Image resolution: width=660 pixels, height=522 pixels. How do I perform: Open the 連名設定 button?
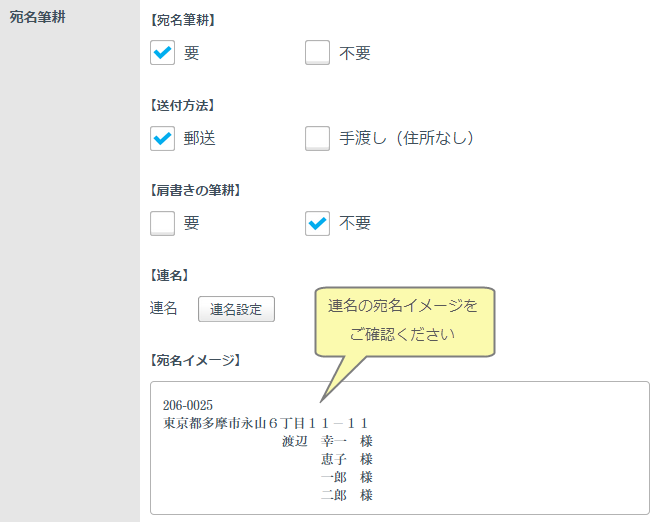pos(236,309)
